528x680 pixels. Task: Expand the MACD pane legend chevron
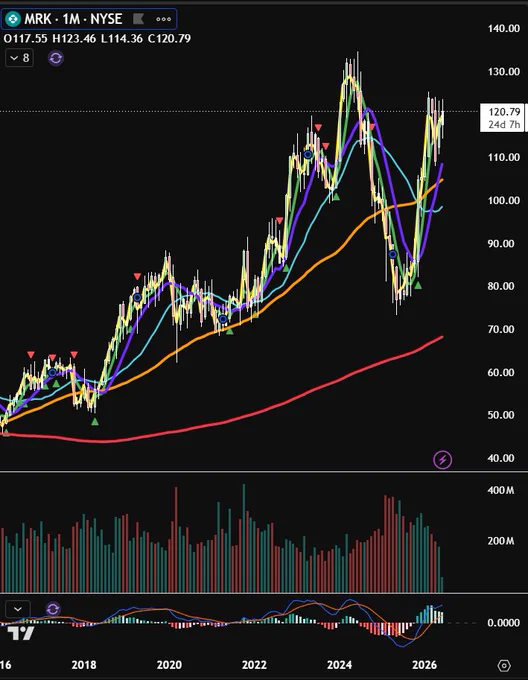(x=18, y=609)
